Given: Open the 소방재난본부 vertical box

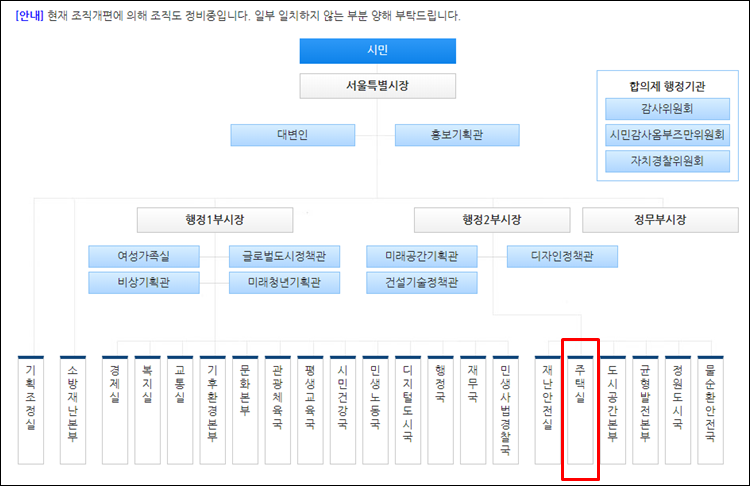Looking at the screenshot, I should pyautogui.click(x=73, y=410).
